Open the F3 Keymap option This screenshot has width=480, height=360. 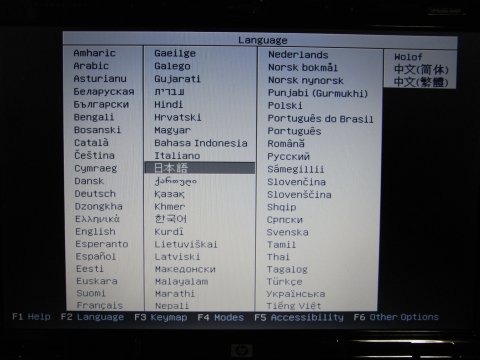[x=161, y=317]
